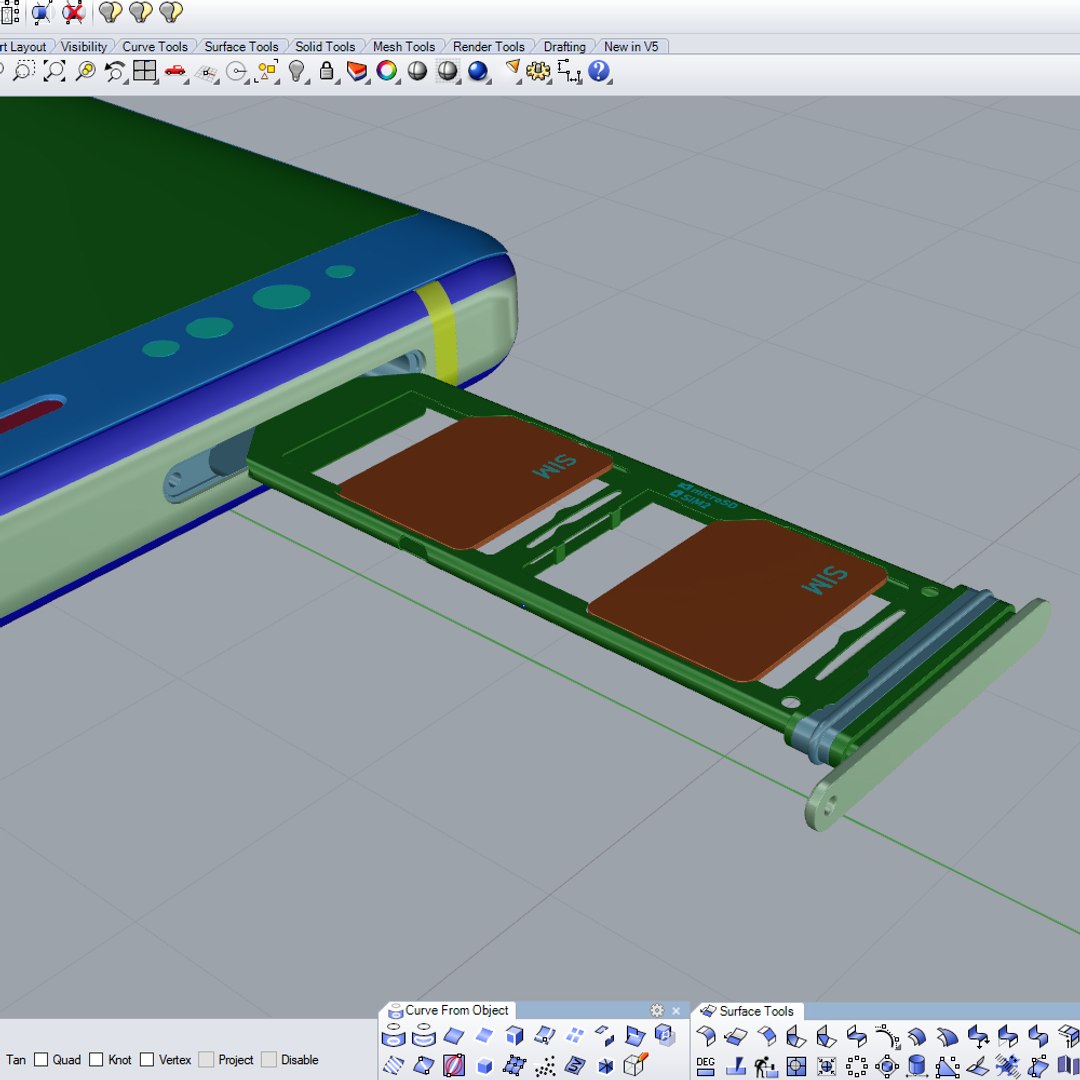The width and height of the screenshot is (1080, 1080).
Task: Switch to the Render Tools tab
Action: [x=488, y=46]
